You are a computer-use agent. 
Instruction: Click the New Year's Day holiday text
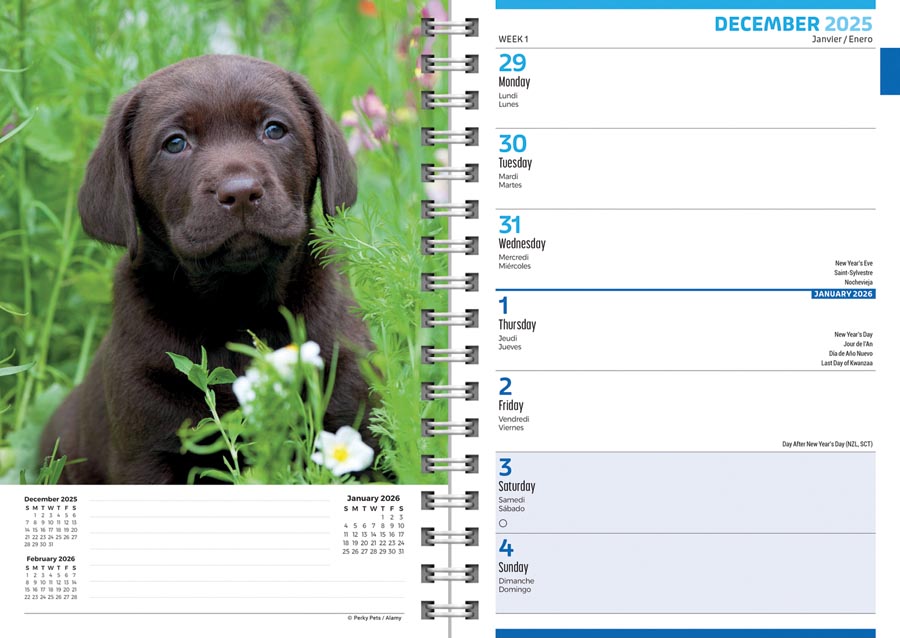pos(853,334)
